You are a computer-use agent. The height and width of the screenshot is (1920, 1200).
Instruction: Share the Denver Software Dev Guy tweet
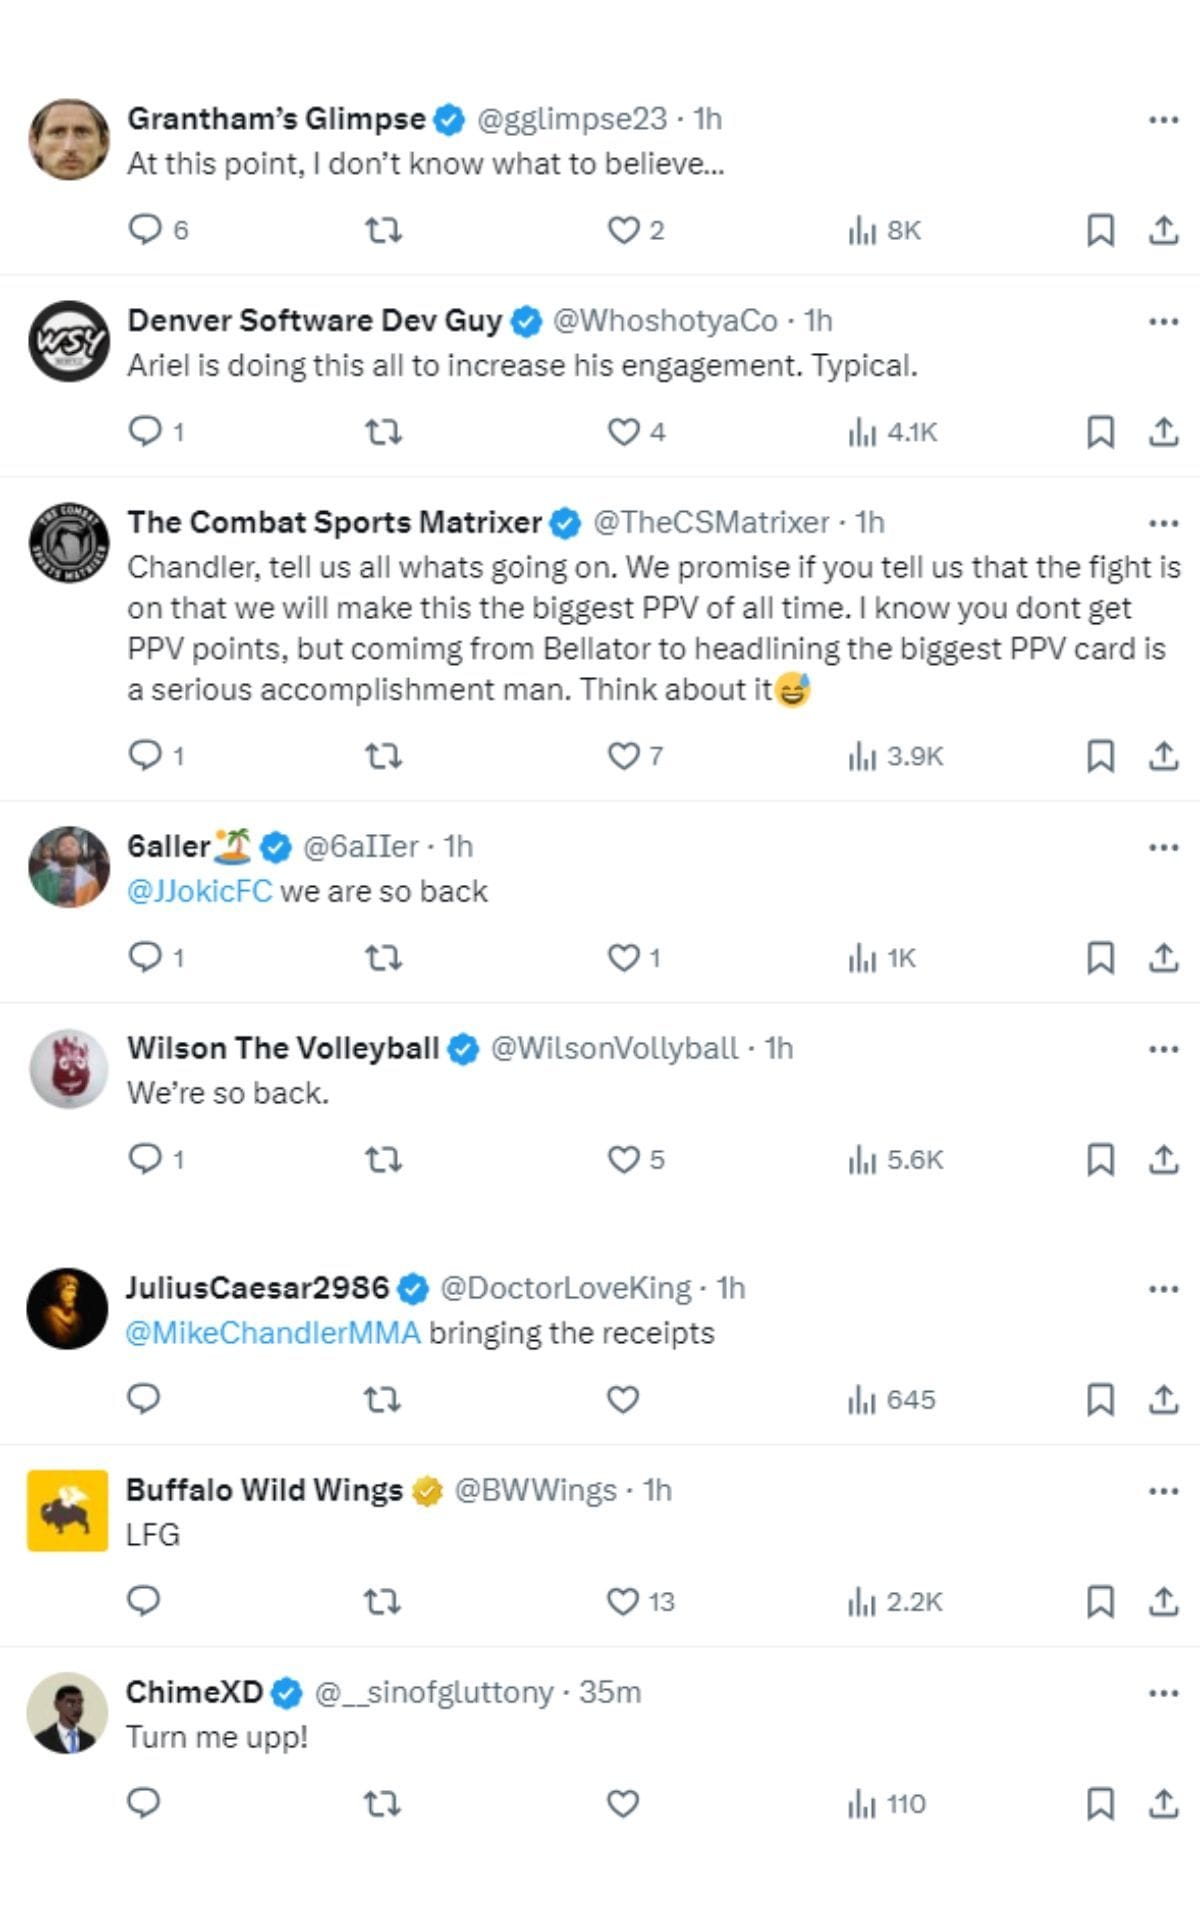pyautogui.click(x=1163, y=432)
